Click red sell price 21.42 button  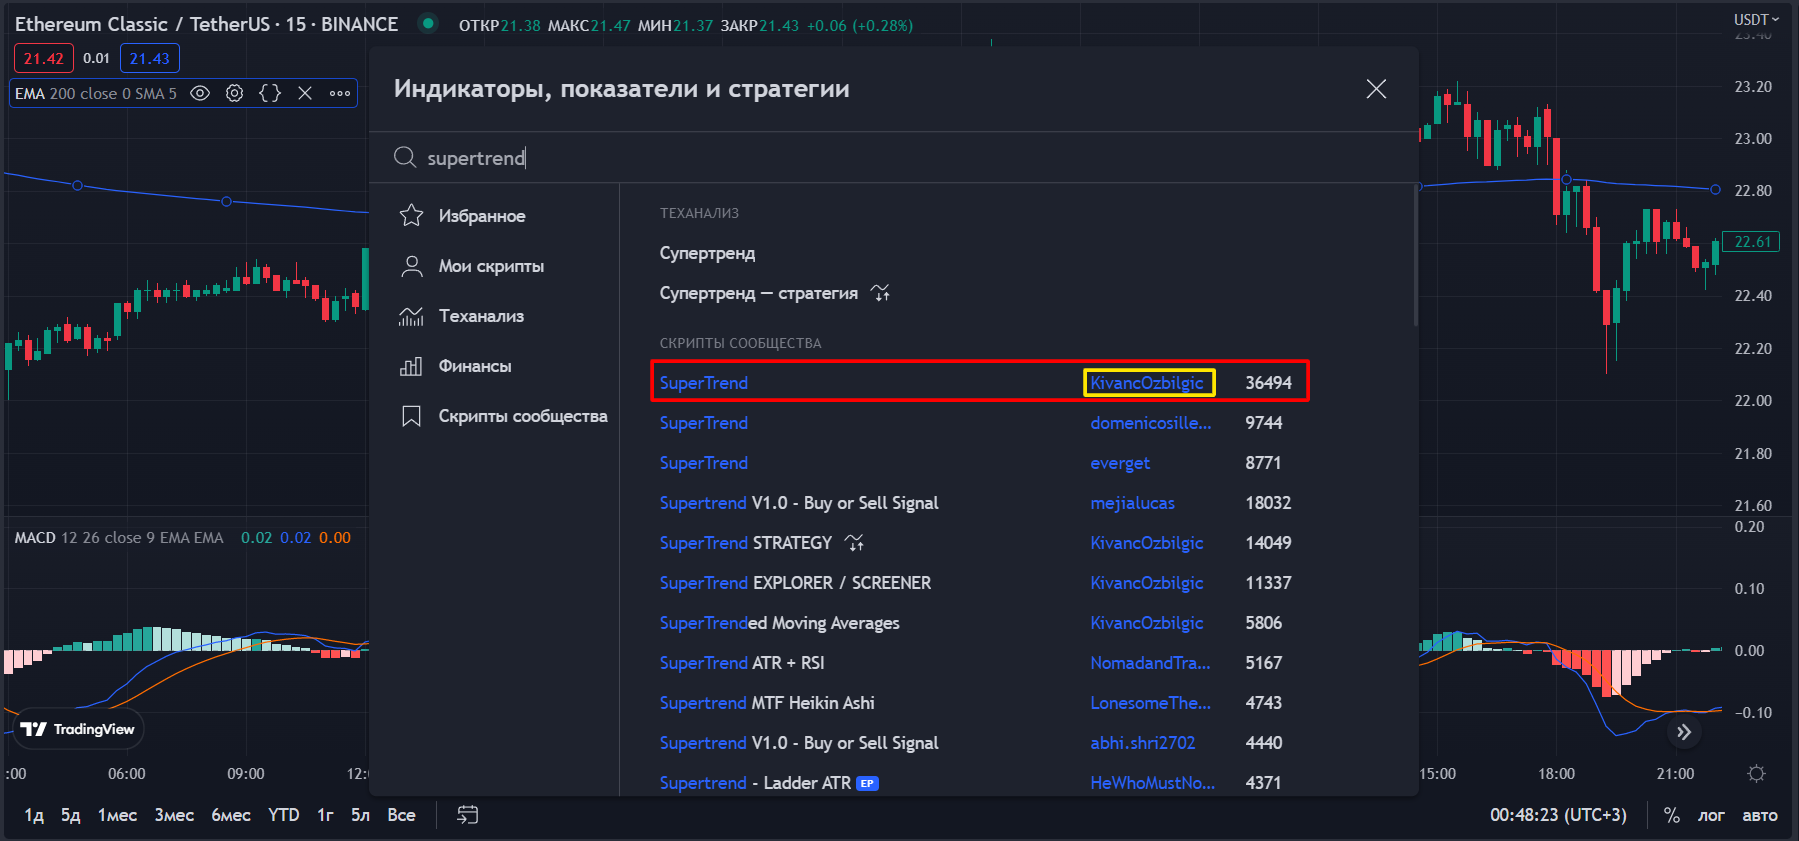44,58
